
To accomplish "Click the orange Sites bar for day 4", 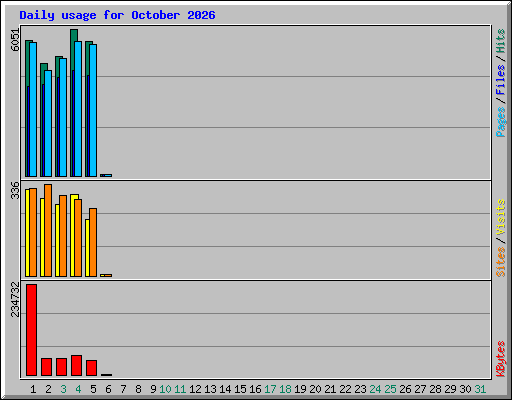I will [78, 238].
